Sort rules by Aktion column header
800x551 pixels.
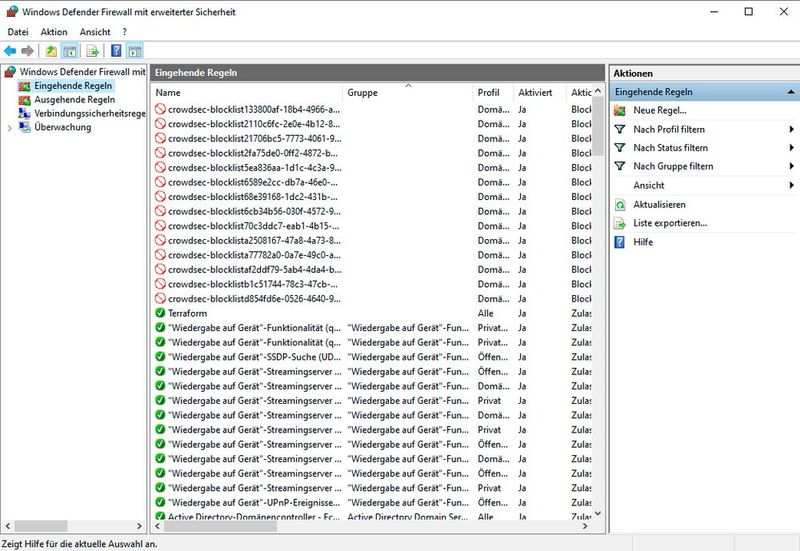click(581, 92)
